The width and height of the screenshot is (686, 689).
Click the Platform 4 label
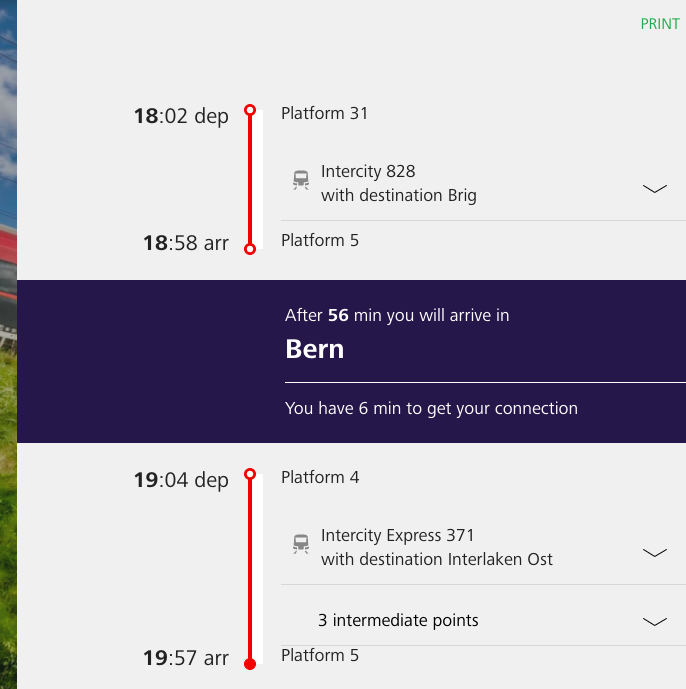(x=320, y=478)
